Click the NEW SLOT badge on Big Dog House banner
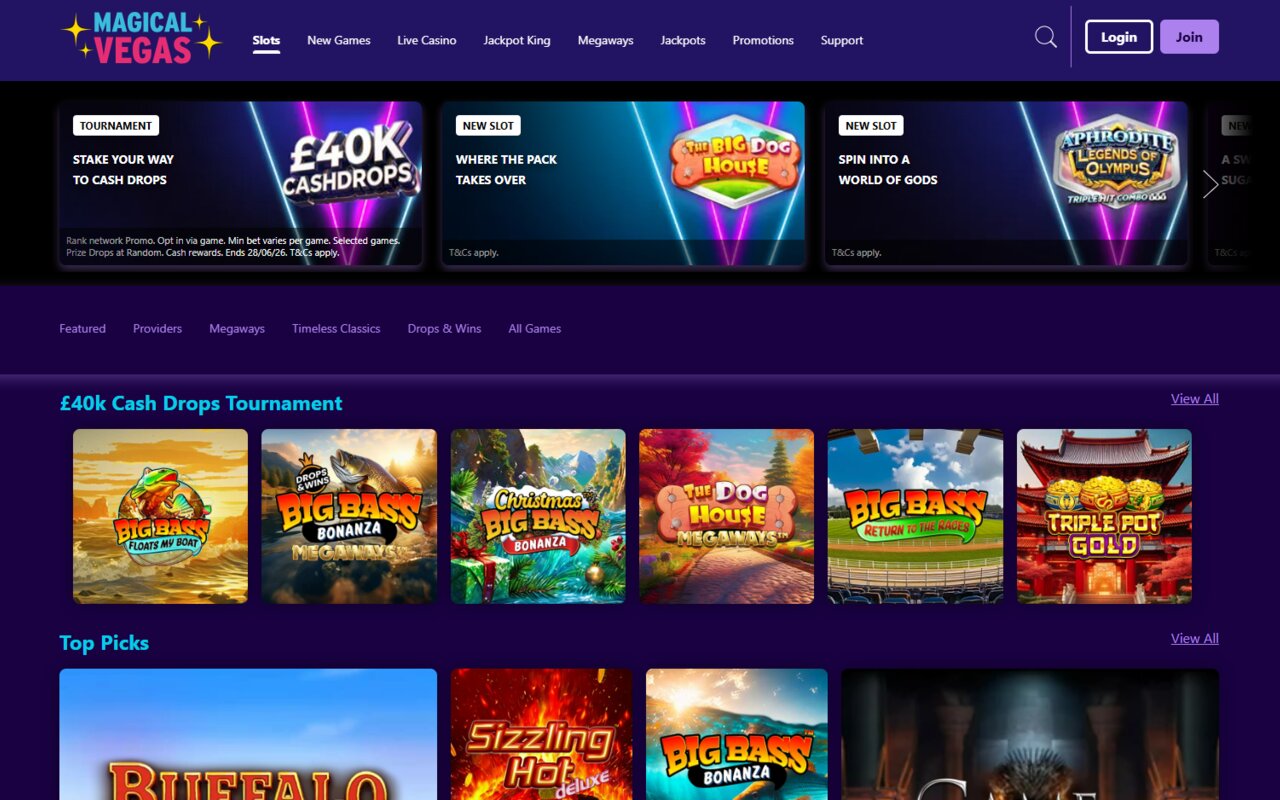 [x=488, y=126]
